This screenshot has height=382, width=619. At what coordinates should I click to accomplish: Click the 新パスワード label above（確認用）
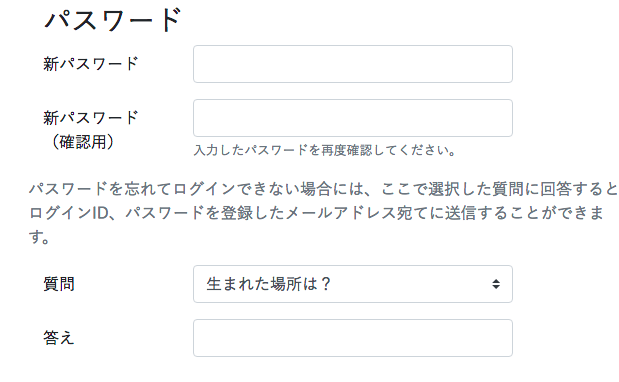(x=90, y=118)
